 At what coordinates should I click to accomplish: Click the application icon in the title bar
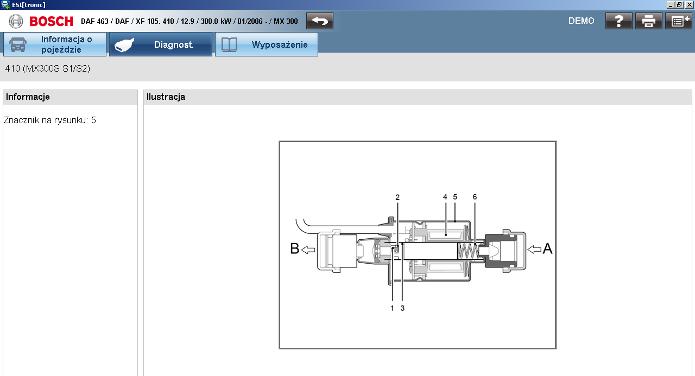coord(5,4)
